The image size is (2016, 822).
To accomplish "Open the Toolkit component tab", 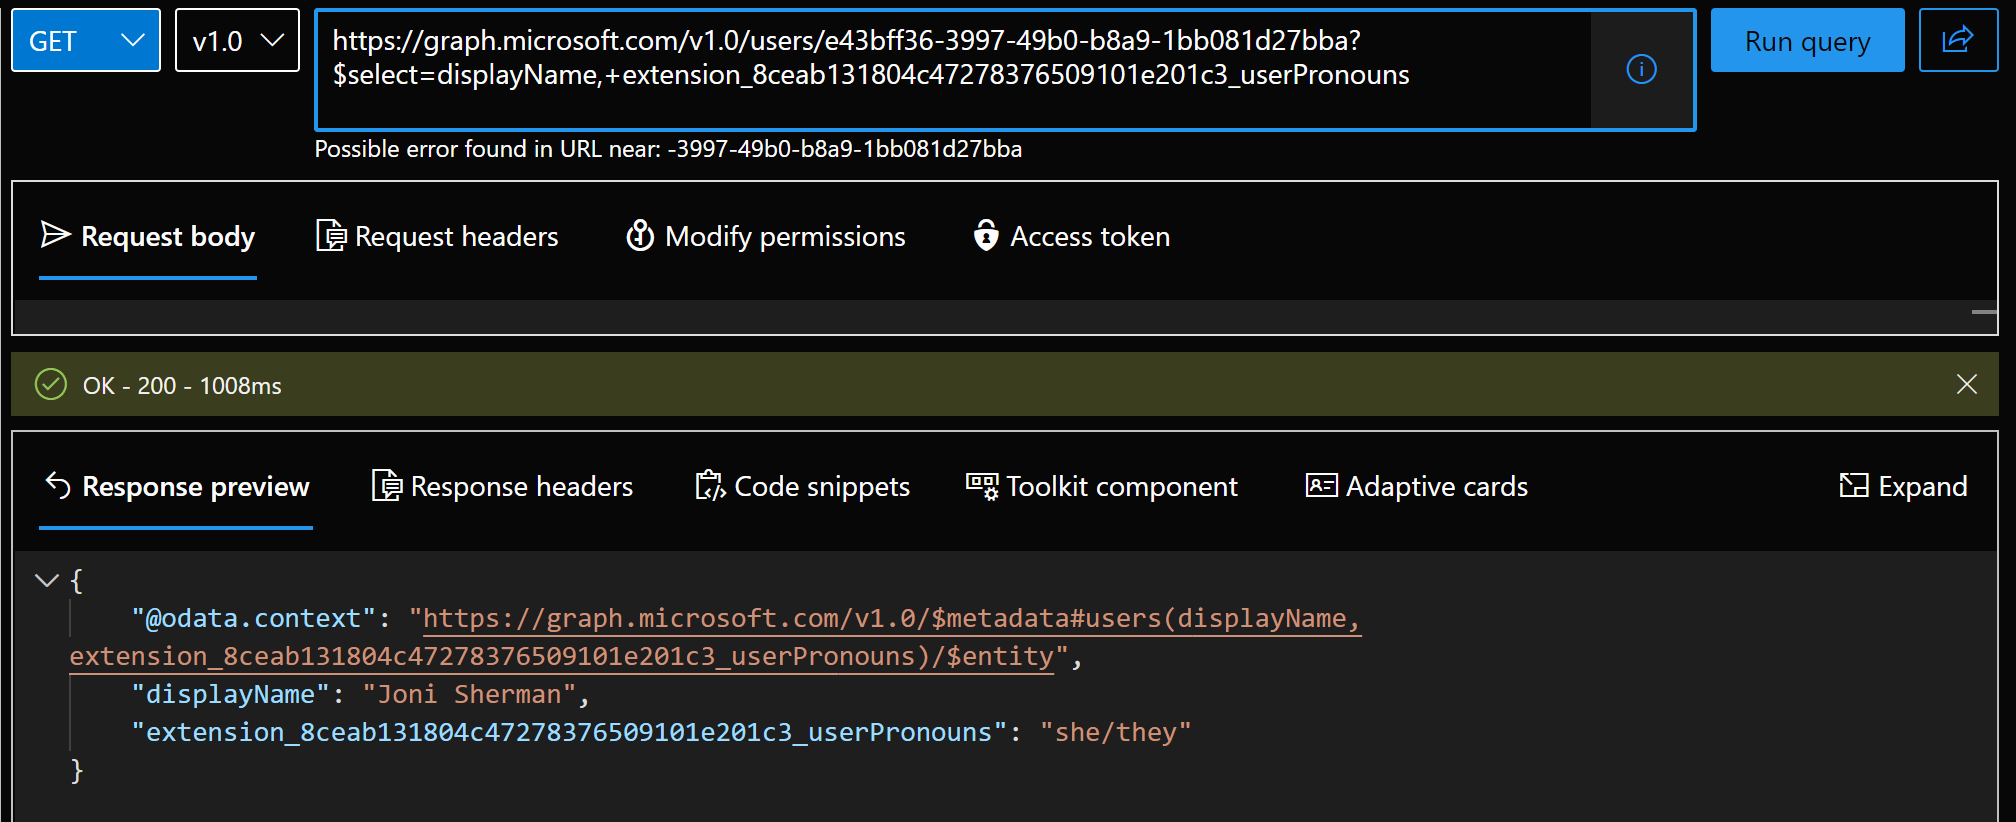I will pos(1101,487).
